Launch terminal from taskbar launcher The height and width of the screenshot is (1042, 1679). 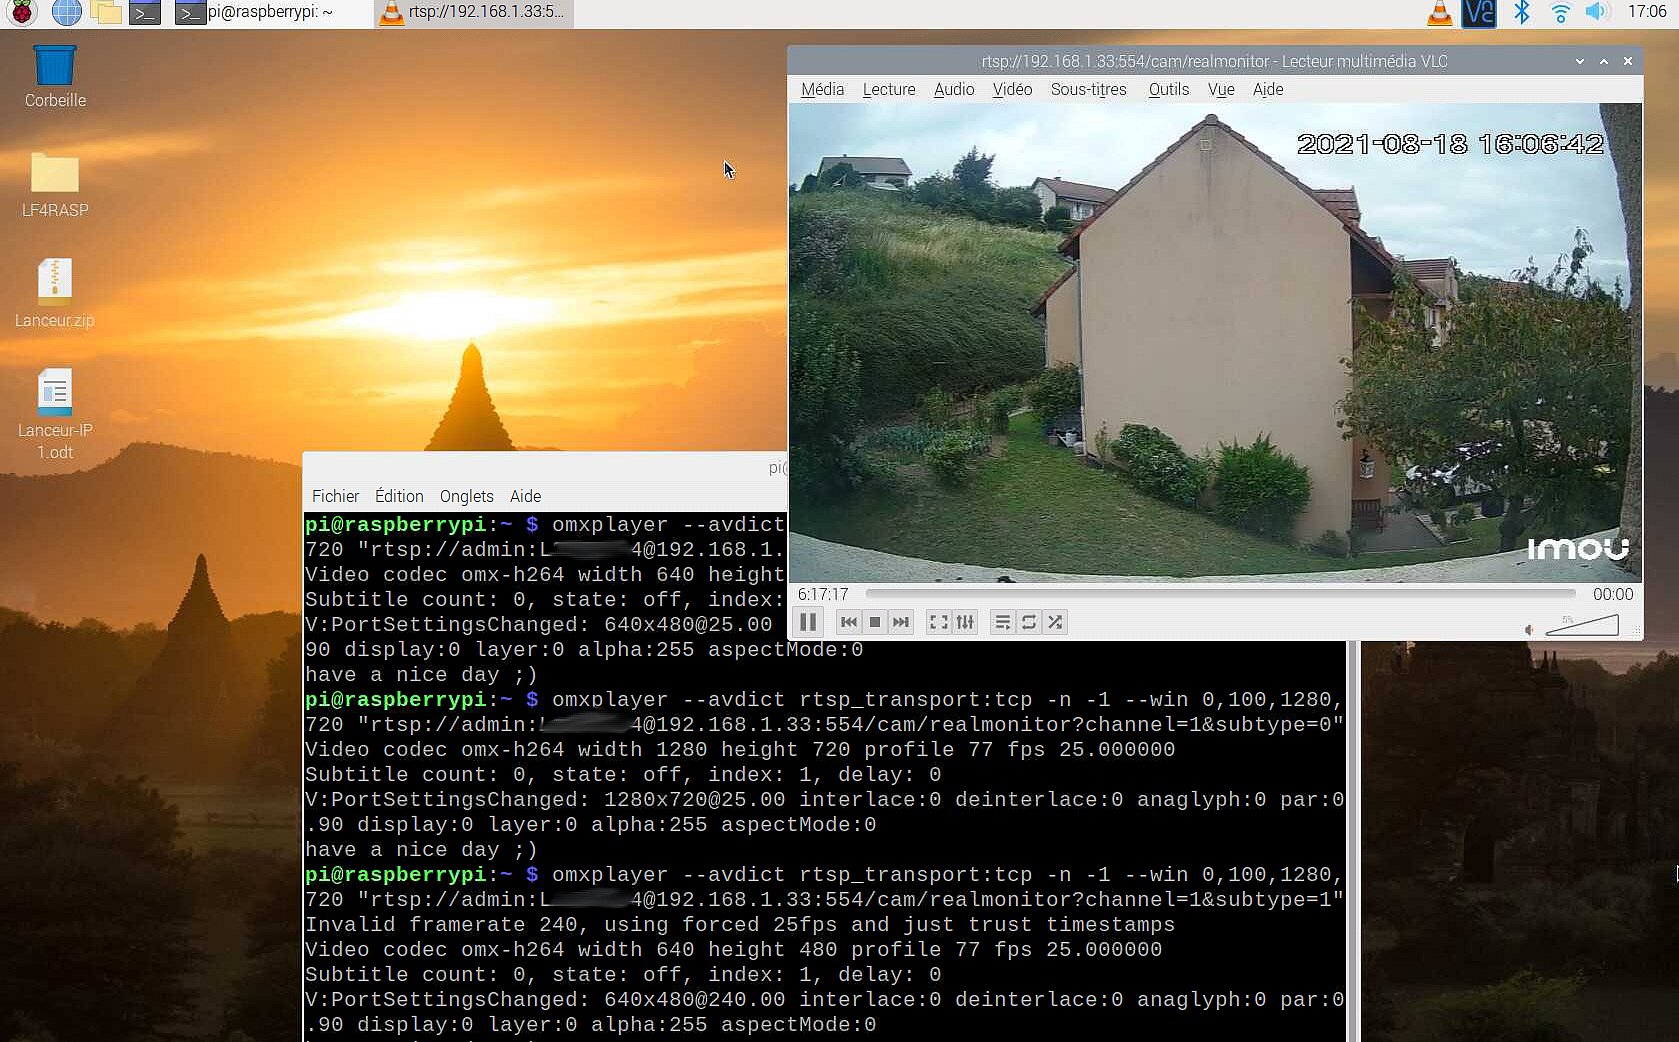point(145,13)
